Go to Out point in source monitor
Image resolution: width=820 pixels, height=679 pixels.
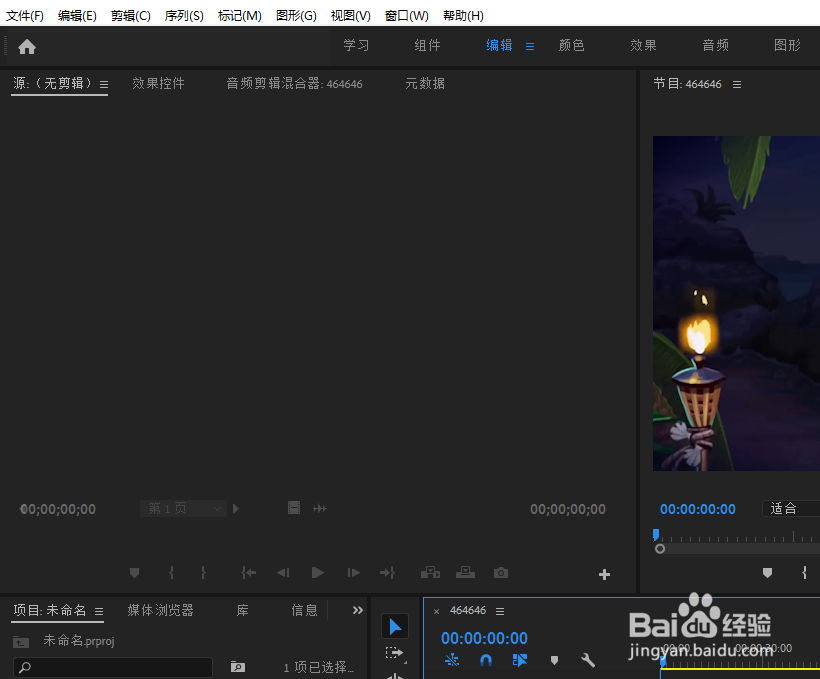(x=387, y=573)
